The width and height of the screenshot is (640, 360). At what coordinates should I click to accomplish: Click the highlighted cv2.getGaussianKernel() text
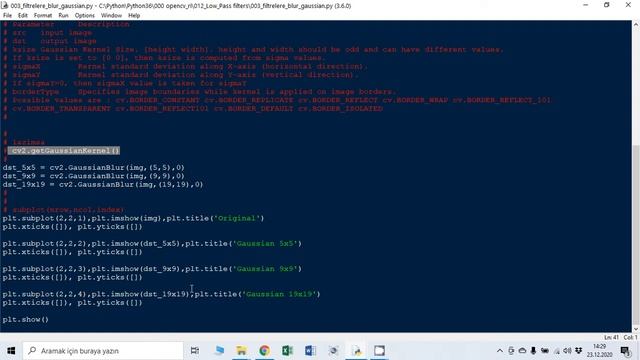point(65,151)
